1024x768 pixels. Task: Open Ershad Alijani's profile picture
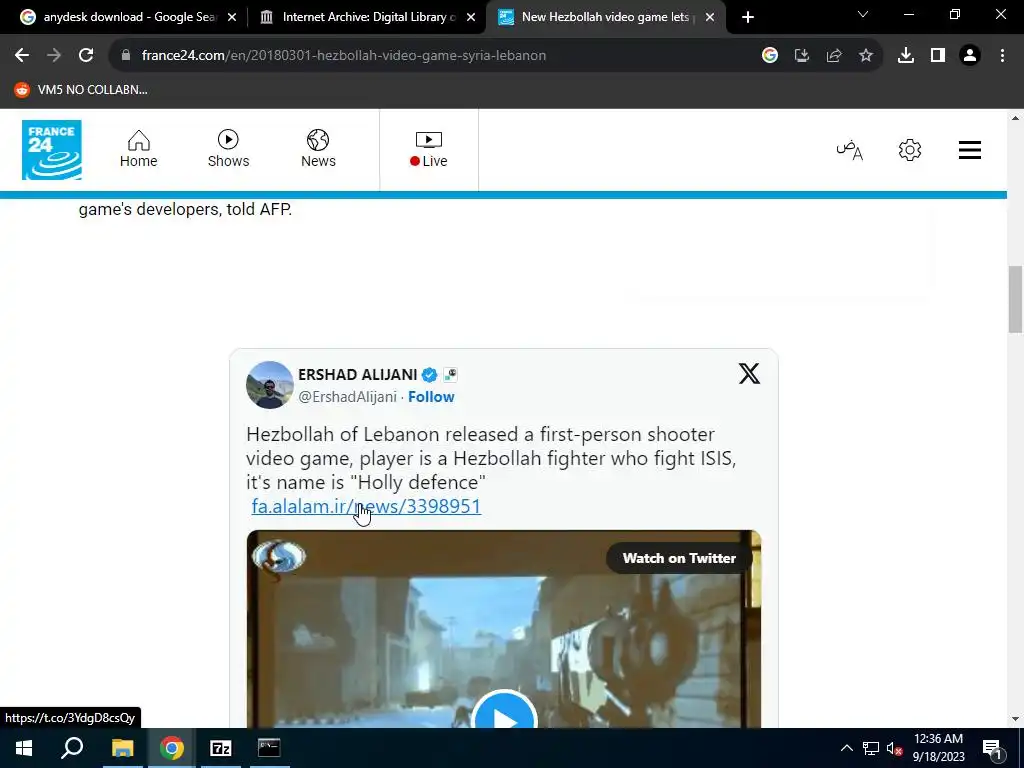click(x=270, y=385)
